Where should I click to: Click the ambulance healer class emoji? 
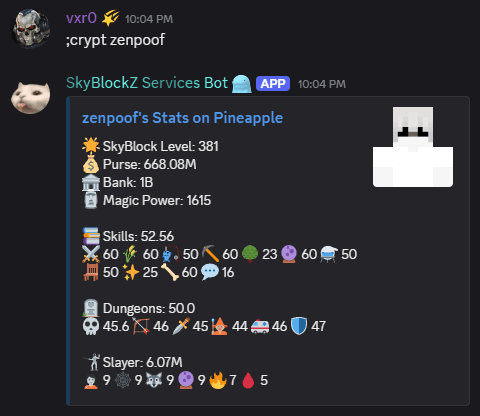[x=260, y=326]
